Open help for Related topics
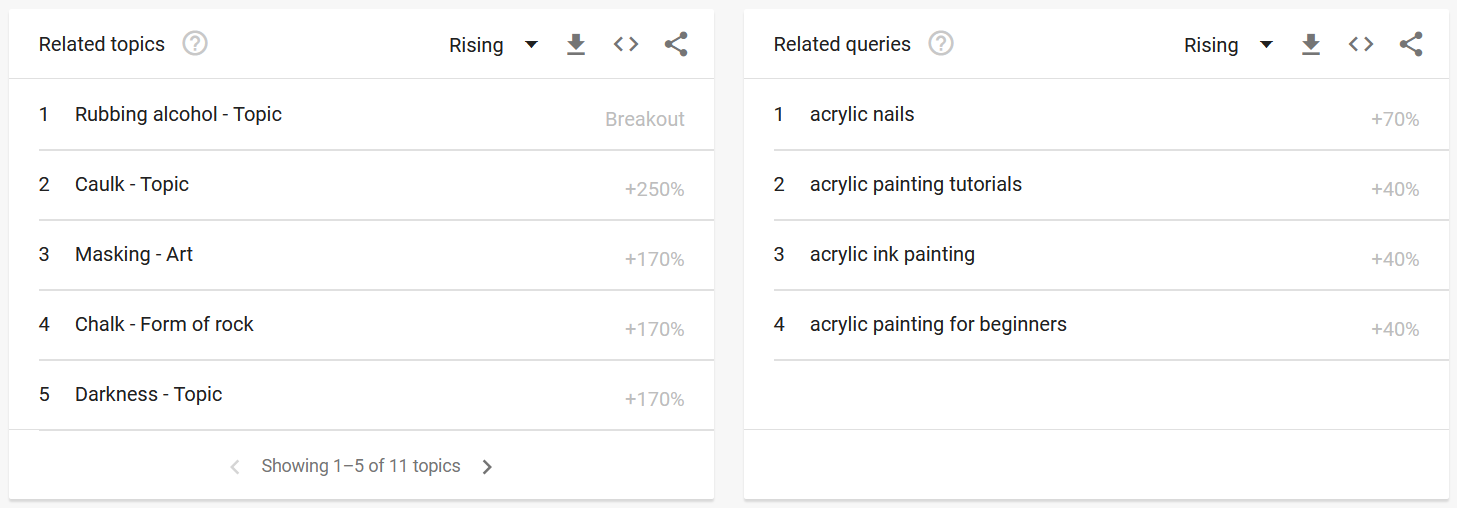The height and width of the screenshot is (508, 1457). click(x=195, y=44)
